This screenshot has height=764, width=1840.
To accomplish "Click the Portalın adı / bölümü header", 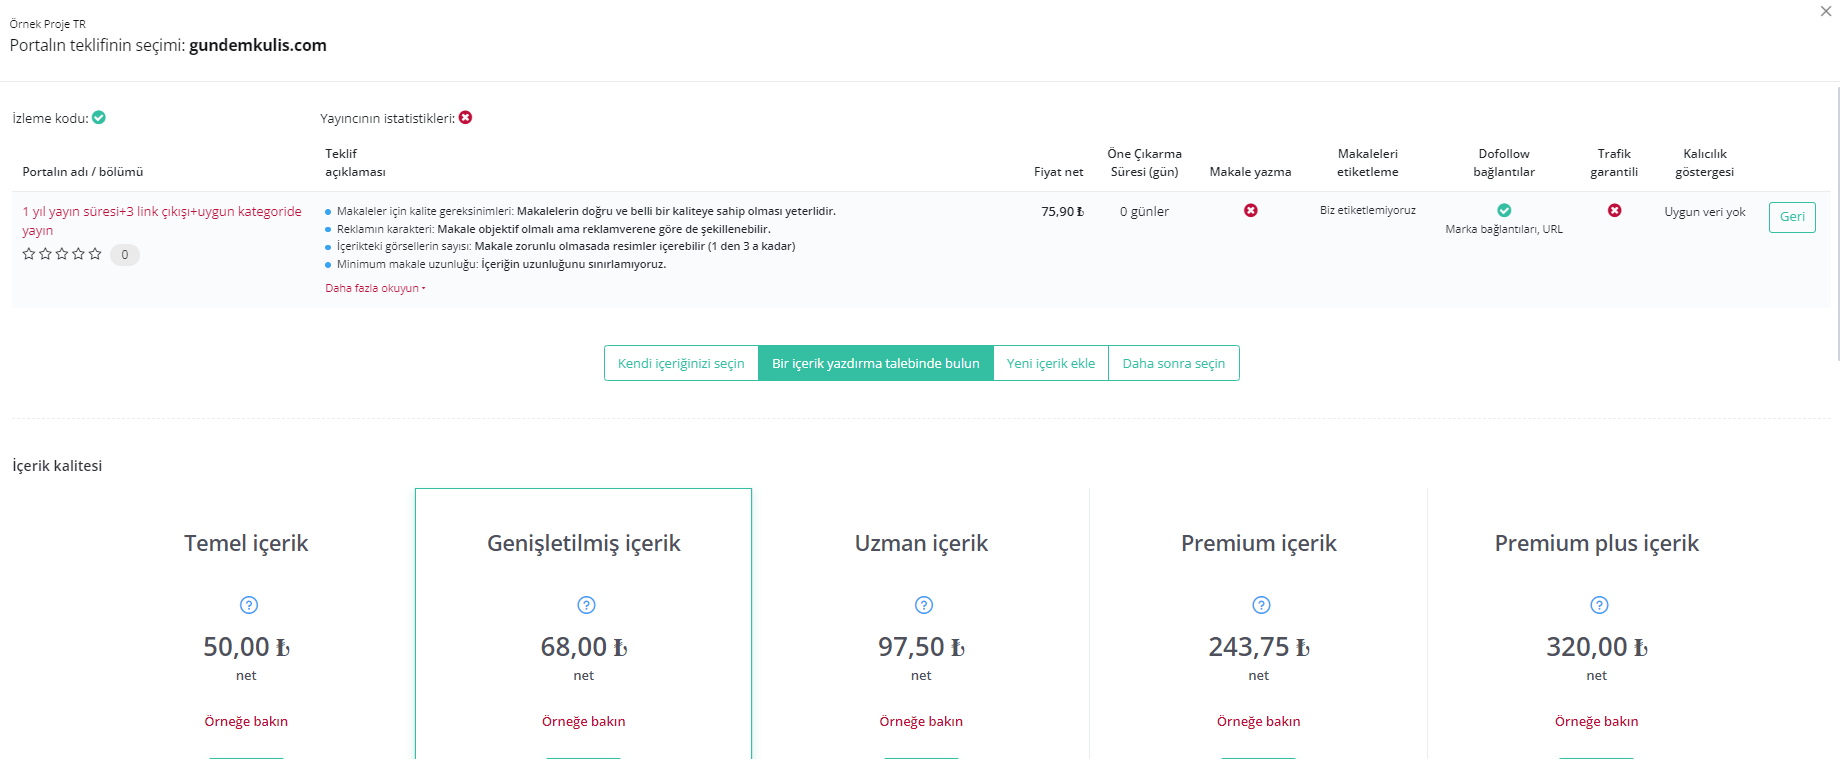I will tap(83, 172).
